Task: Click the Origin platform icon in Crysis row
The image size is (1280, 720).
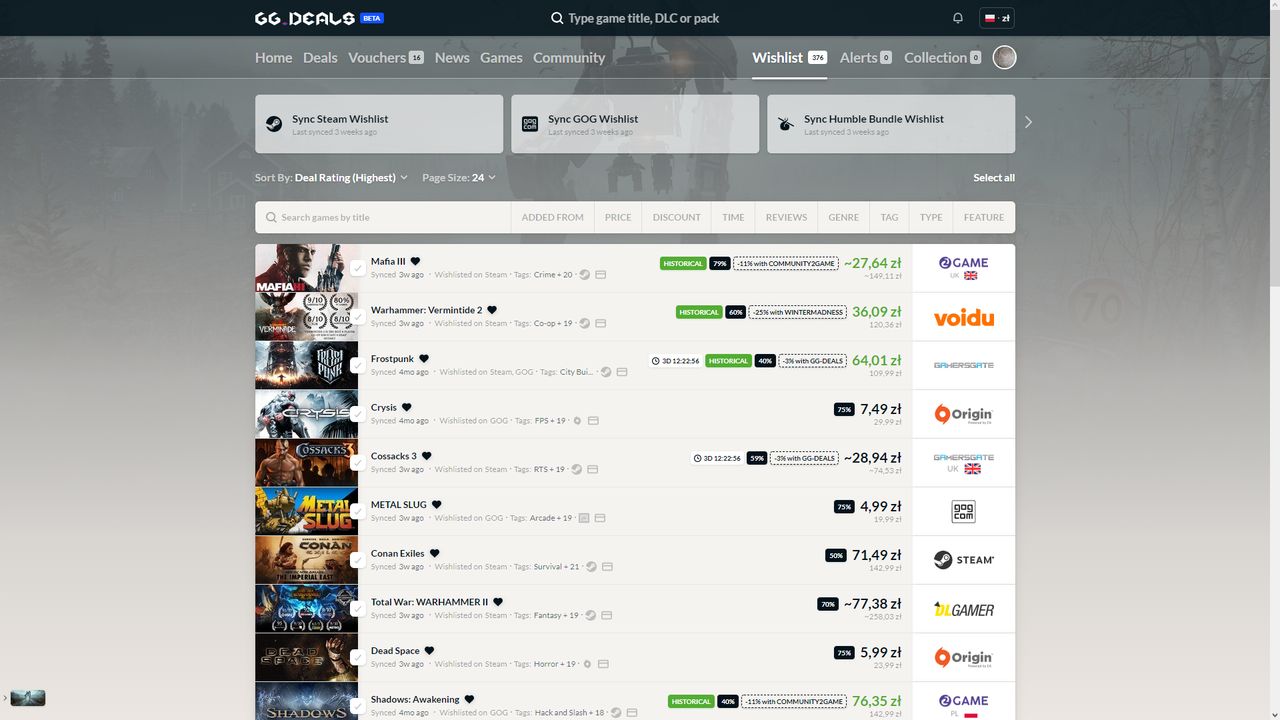Action: (x=577, y=420)
